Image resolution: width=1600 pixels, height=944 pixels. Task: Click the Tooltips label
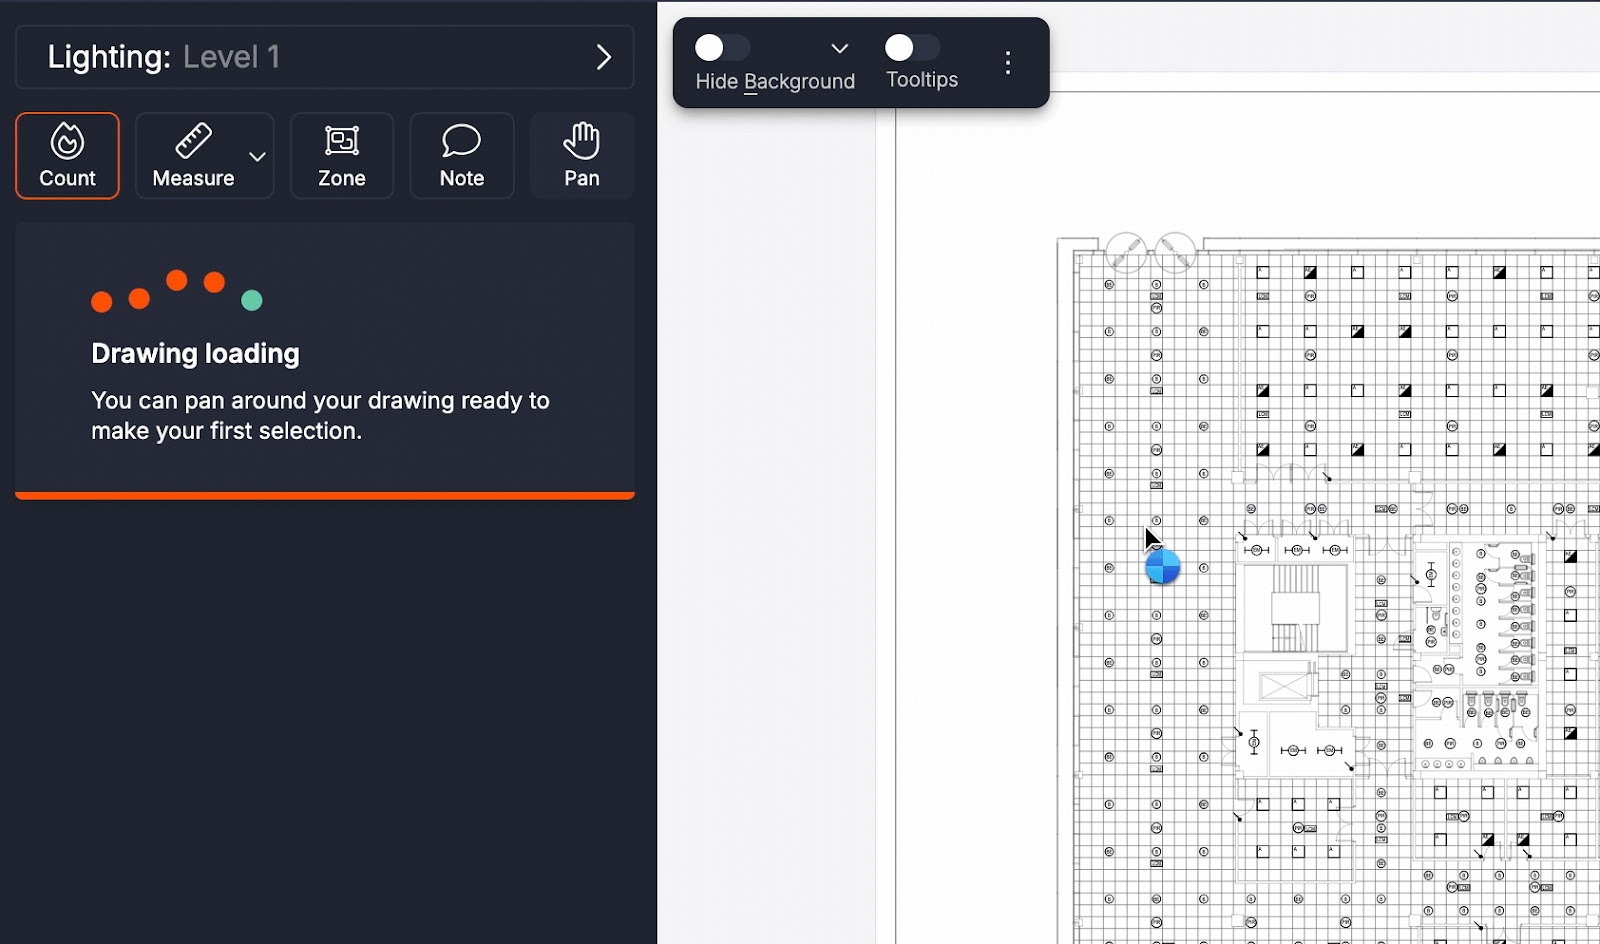(922, 80)
